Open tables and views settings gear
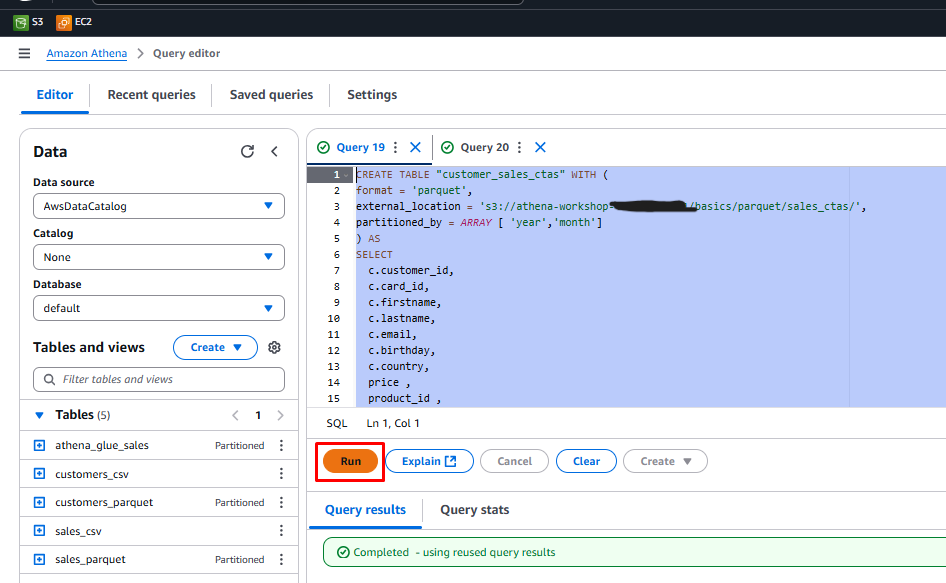The width and height of the screenshot is (946, 583). 274,348
